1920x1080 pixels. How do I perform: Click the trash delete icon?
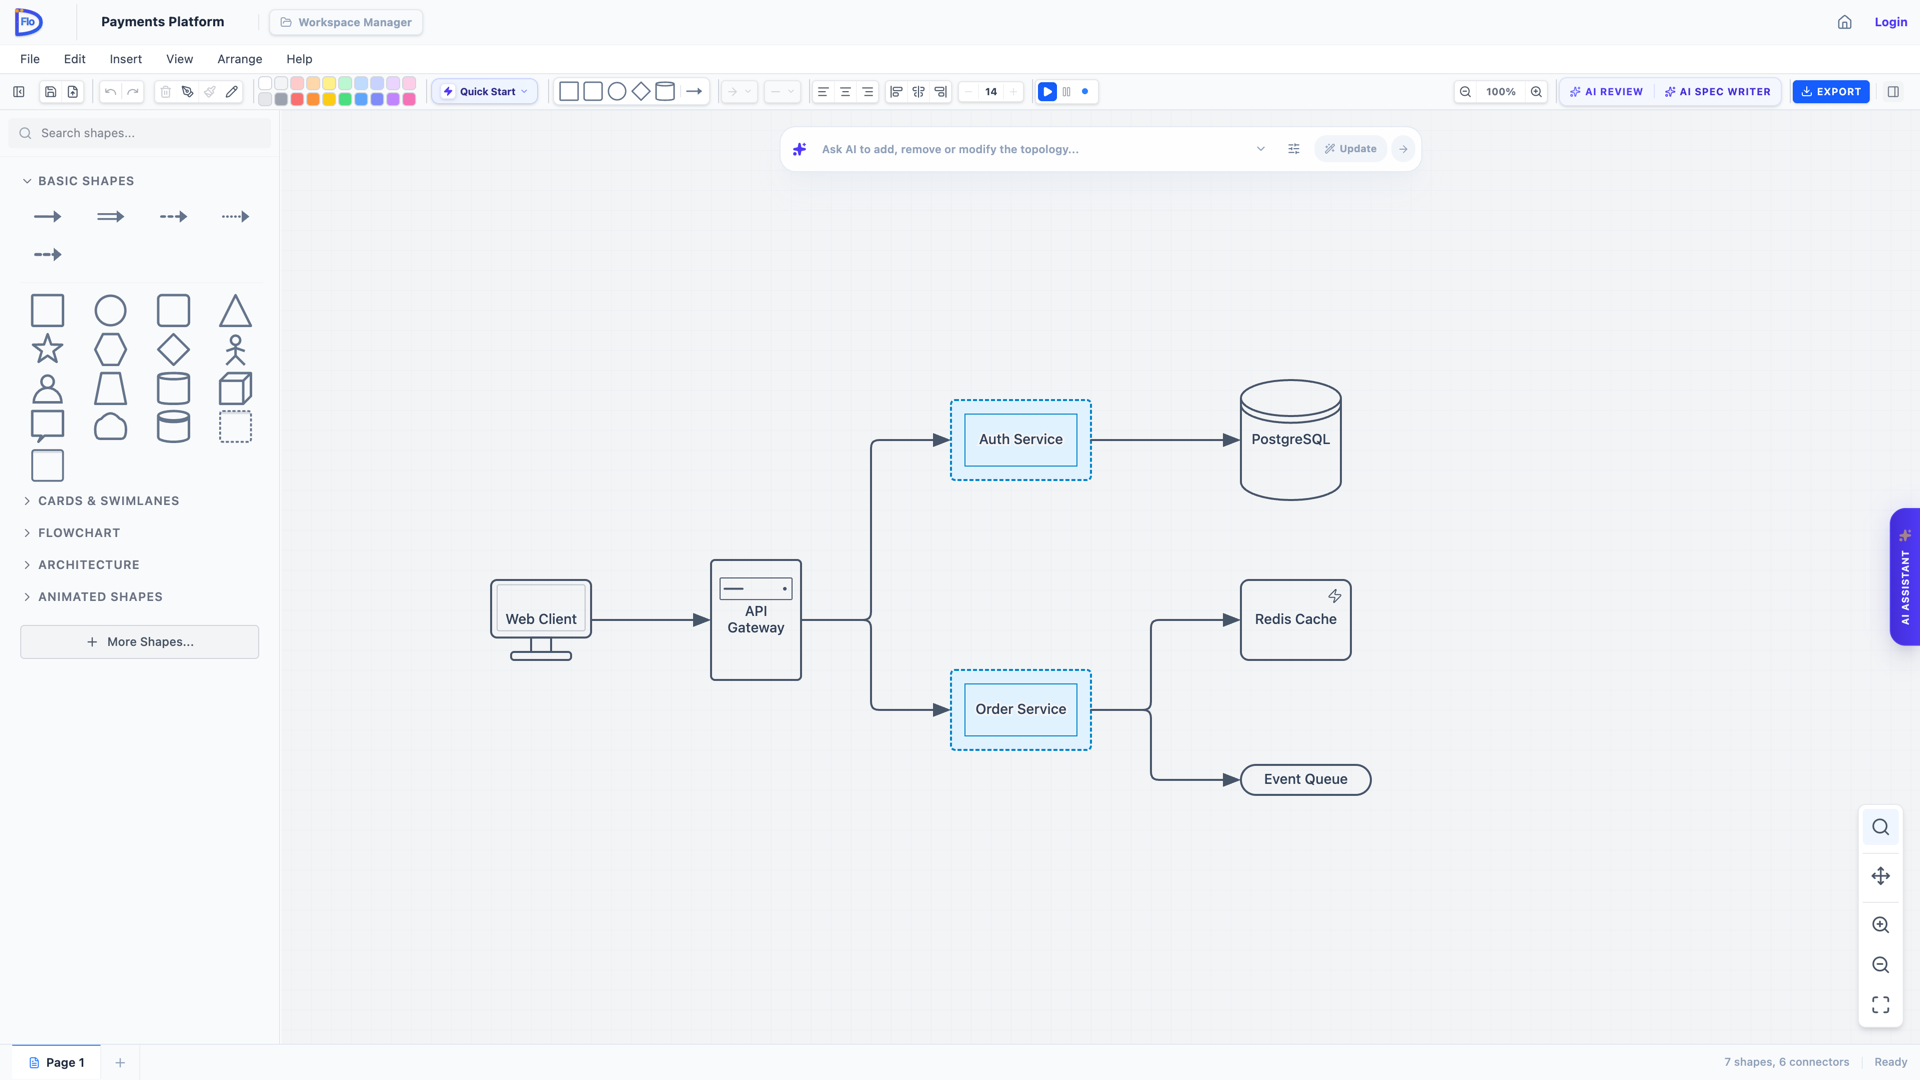pos(166,92)
